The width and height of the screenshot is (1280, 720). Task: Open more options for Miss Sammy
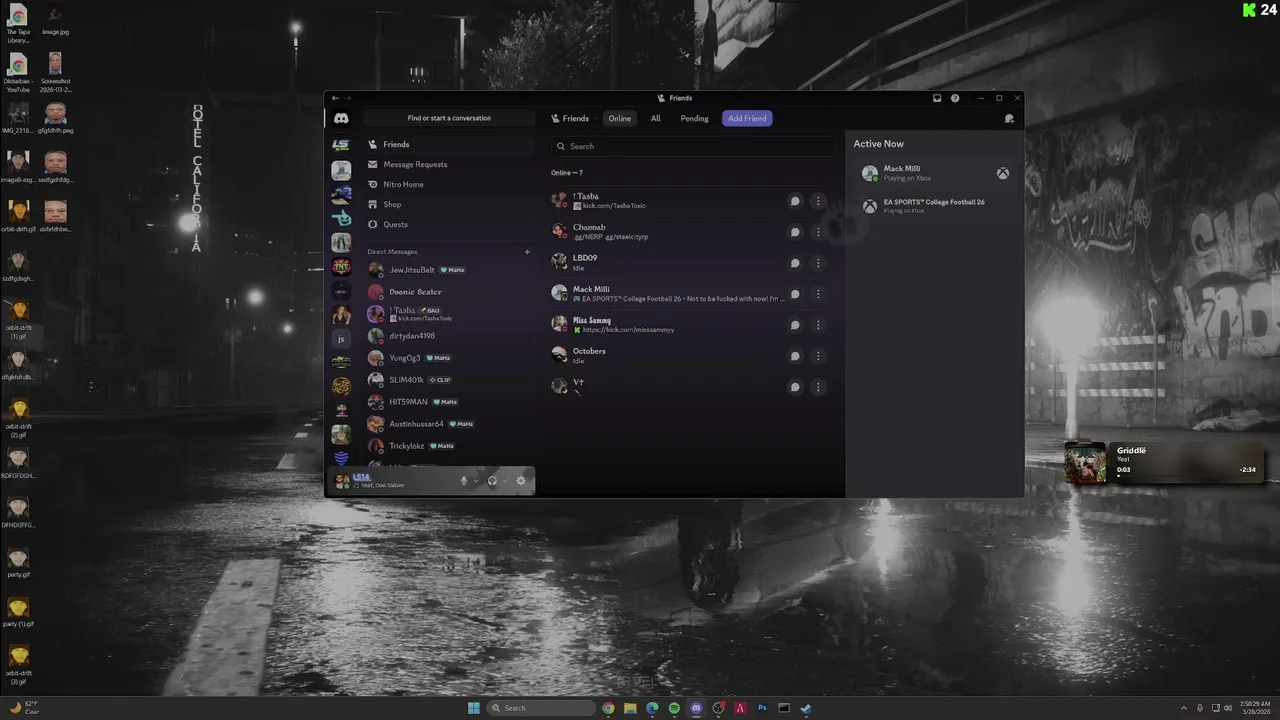pyautogui.click(x=818, y=325)
